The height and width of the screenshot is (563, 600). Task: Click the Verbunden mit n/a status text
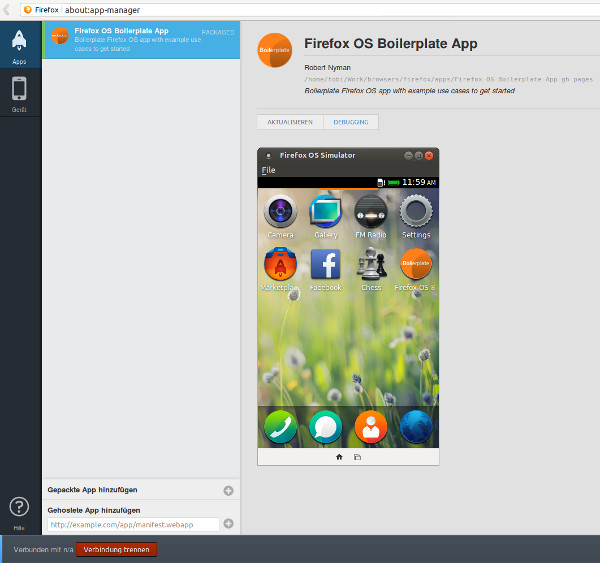click(43, 550)
